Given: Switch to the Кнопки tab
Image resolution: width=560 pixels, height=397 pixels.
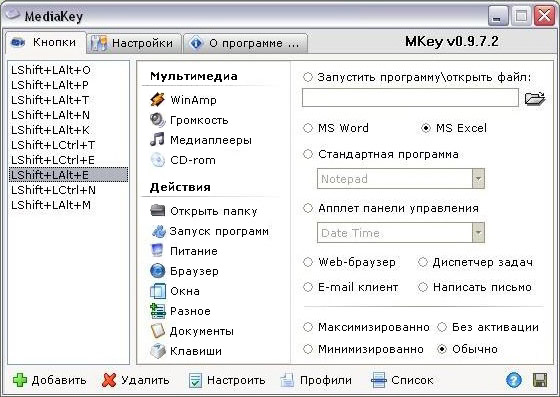Looking at the screenshot, I should point(46,42).
